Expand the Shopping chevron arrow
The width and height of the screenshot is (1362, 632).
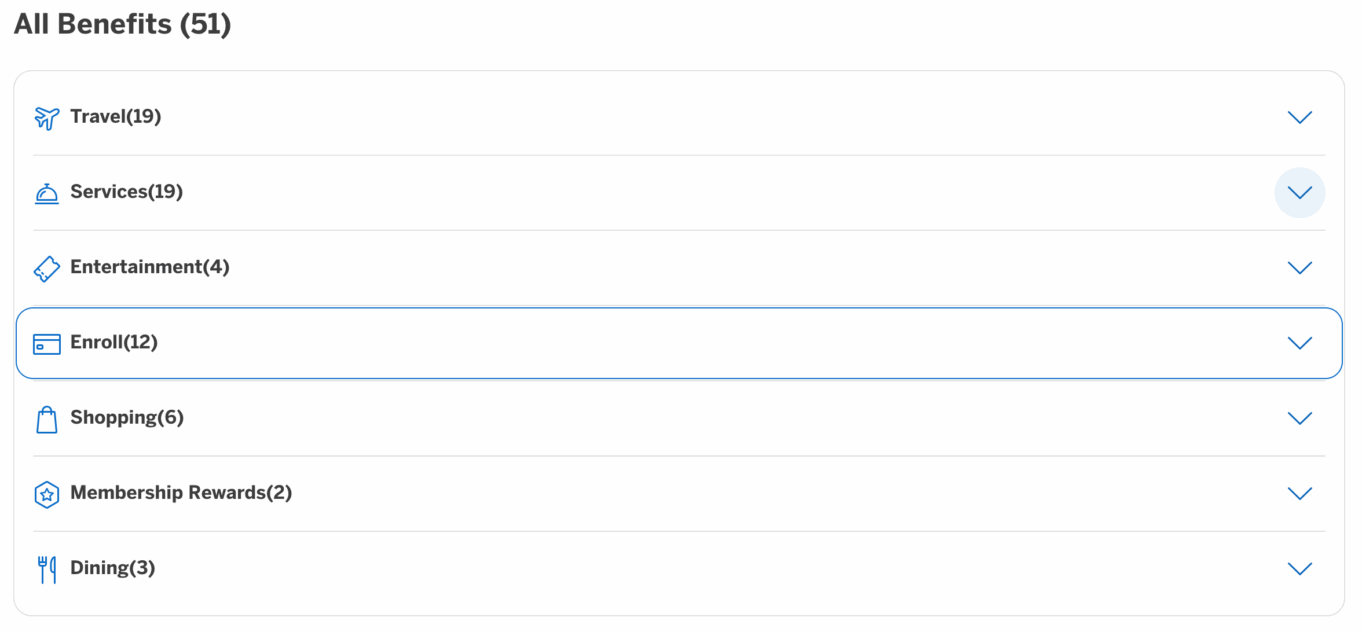click(x=1300, y=418)
